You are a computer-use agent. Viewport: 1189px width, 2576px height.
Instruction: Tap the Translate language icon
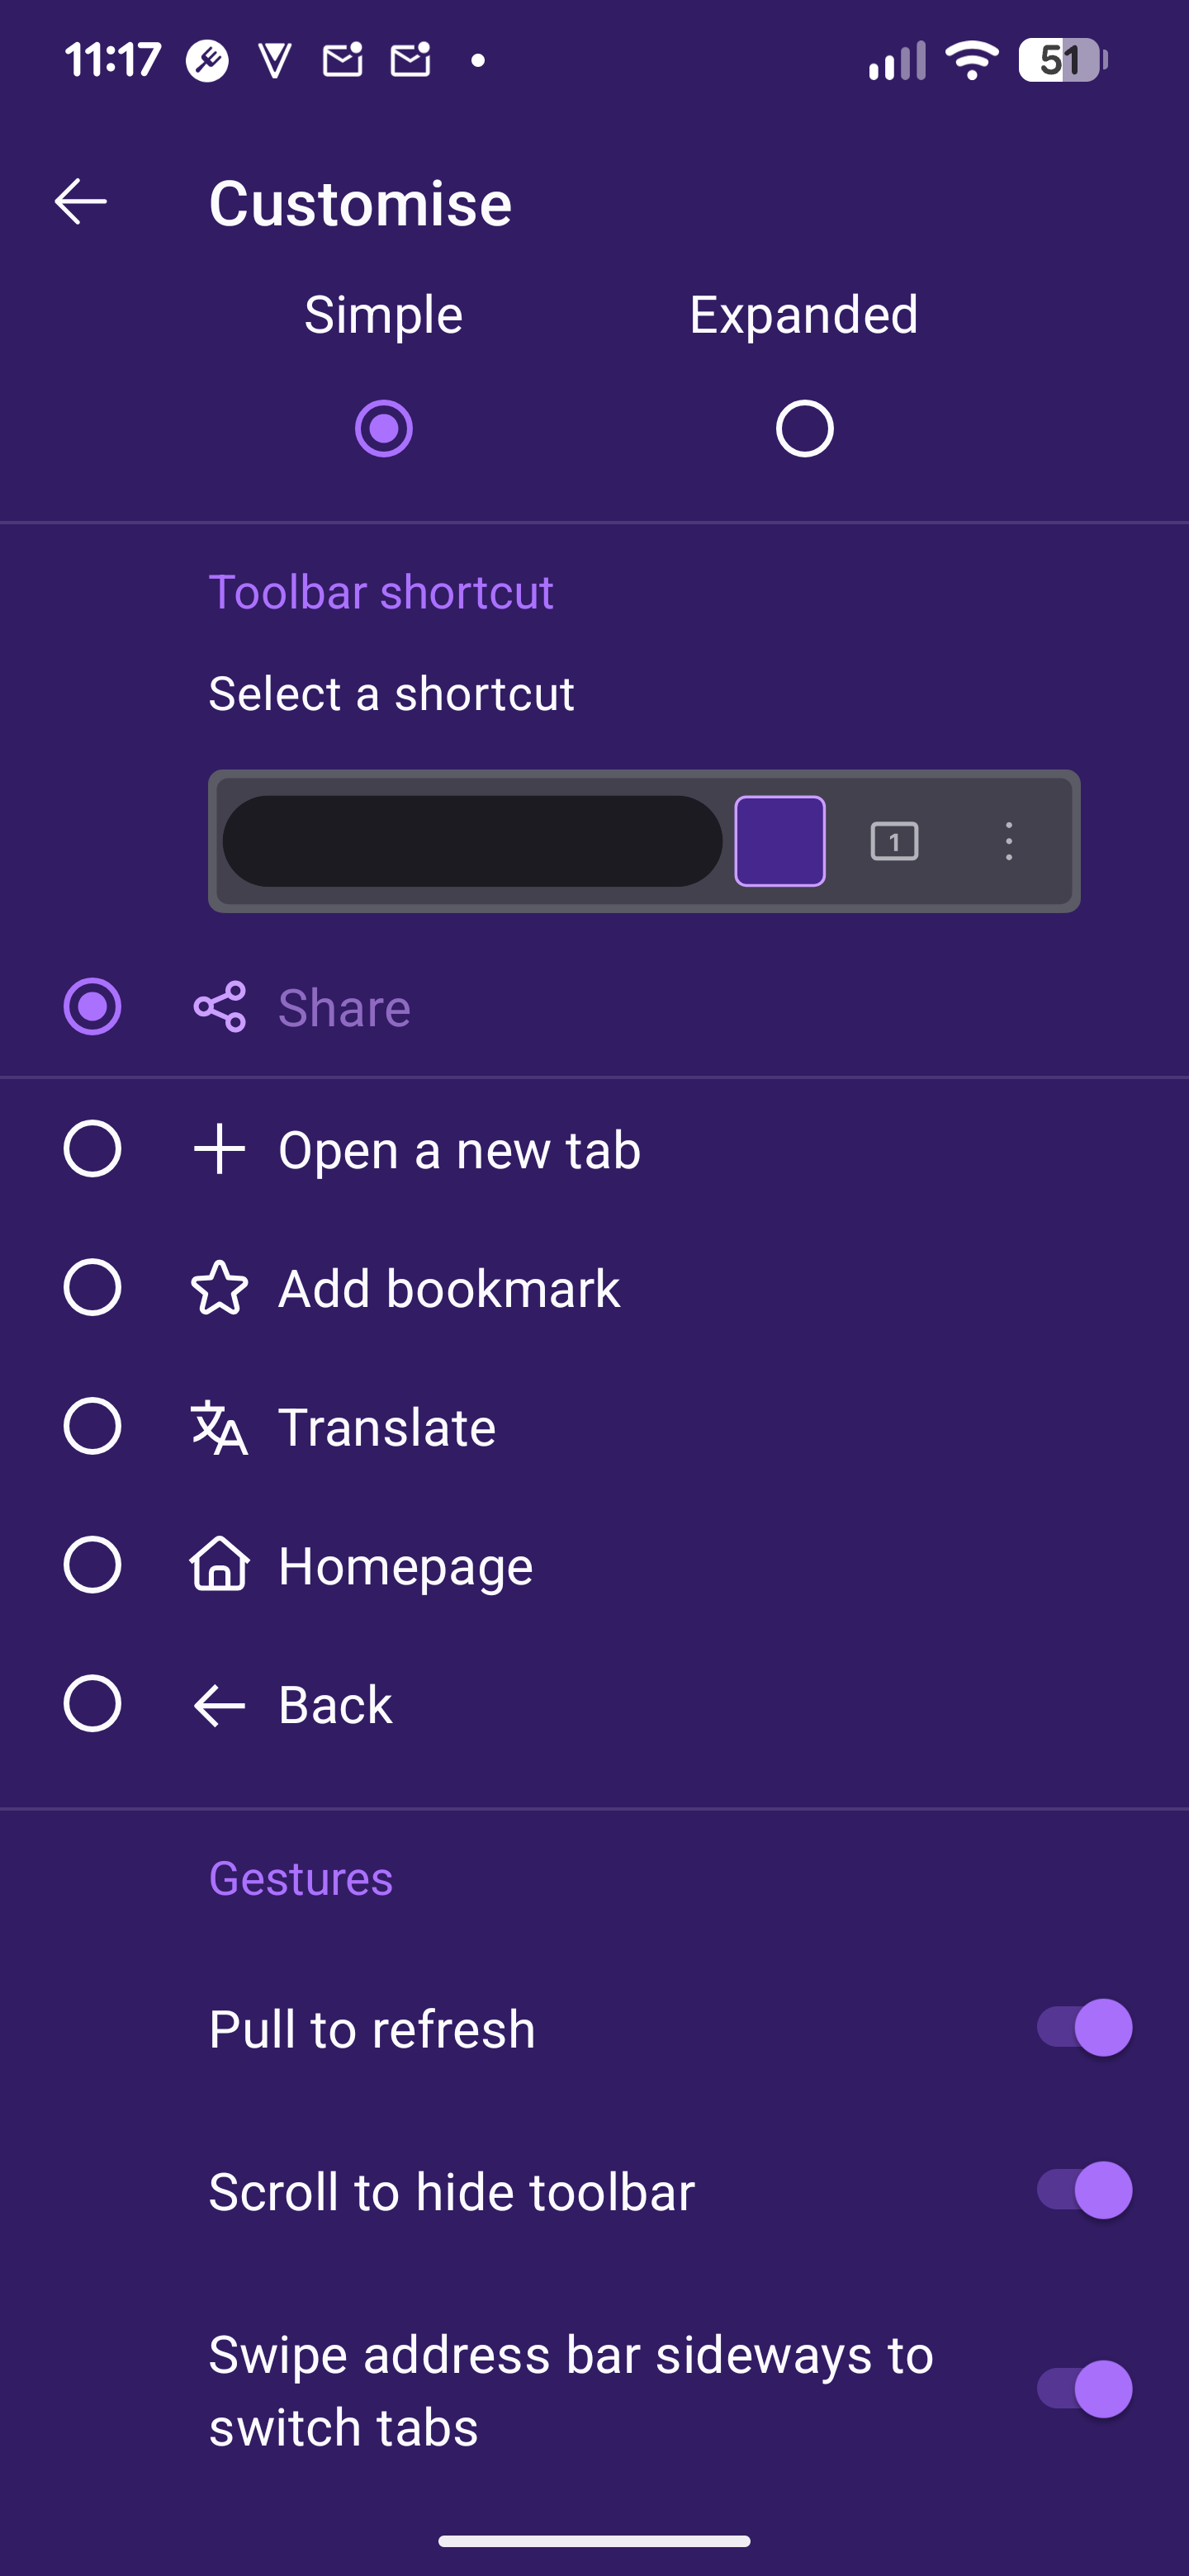[x=219, y=1427]
